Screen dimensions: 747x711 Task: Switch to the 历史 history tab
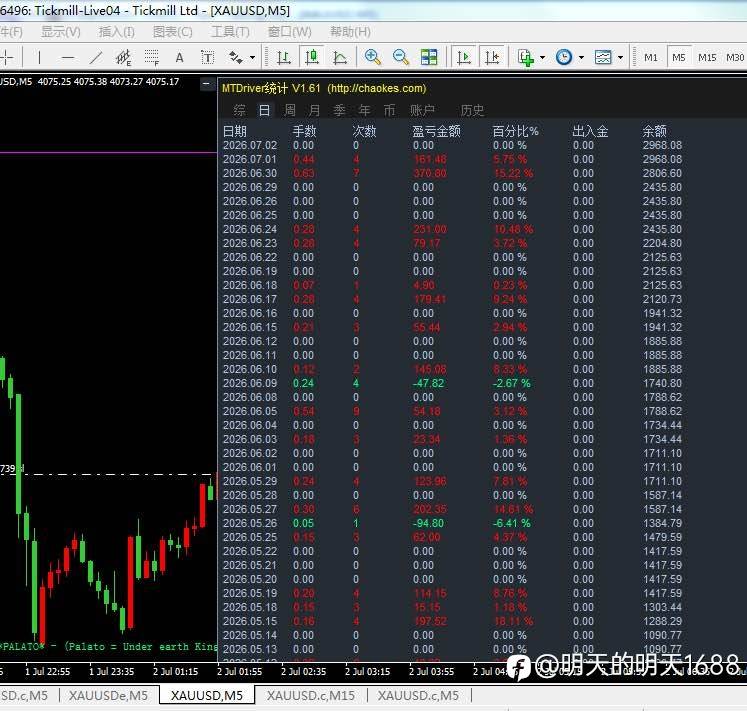click(472, 111)
